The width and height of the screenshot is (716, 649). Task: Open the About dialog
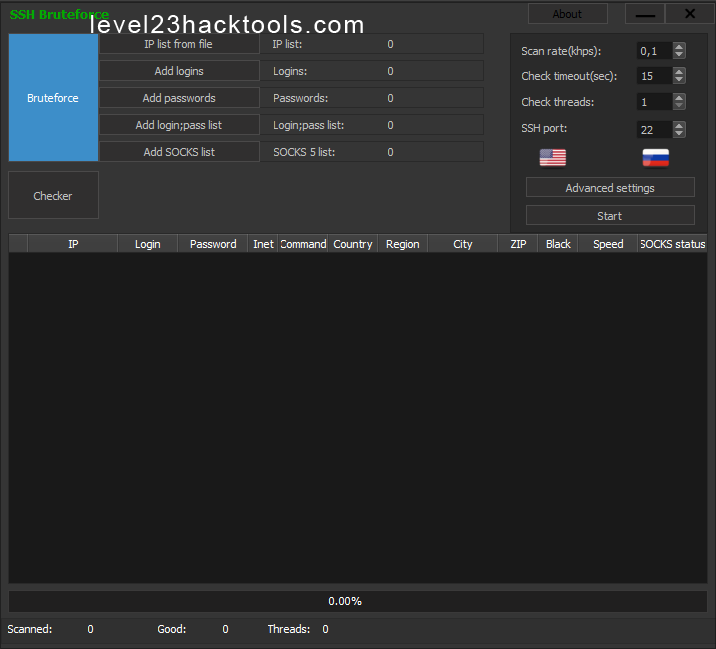[x=568, y=14]
